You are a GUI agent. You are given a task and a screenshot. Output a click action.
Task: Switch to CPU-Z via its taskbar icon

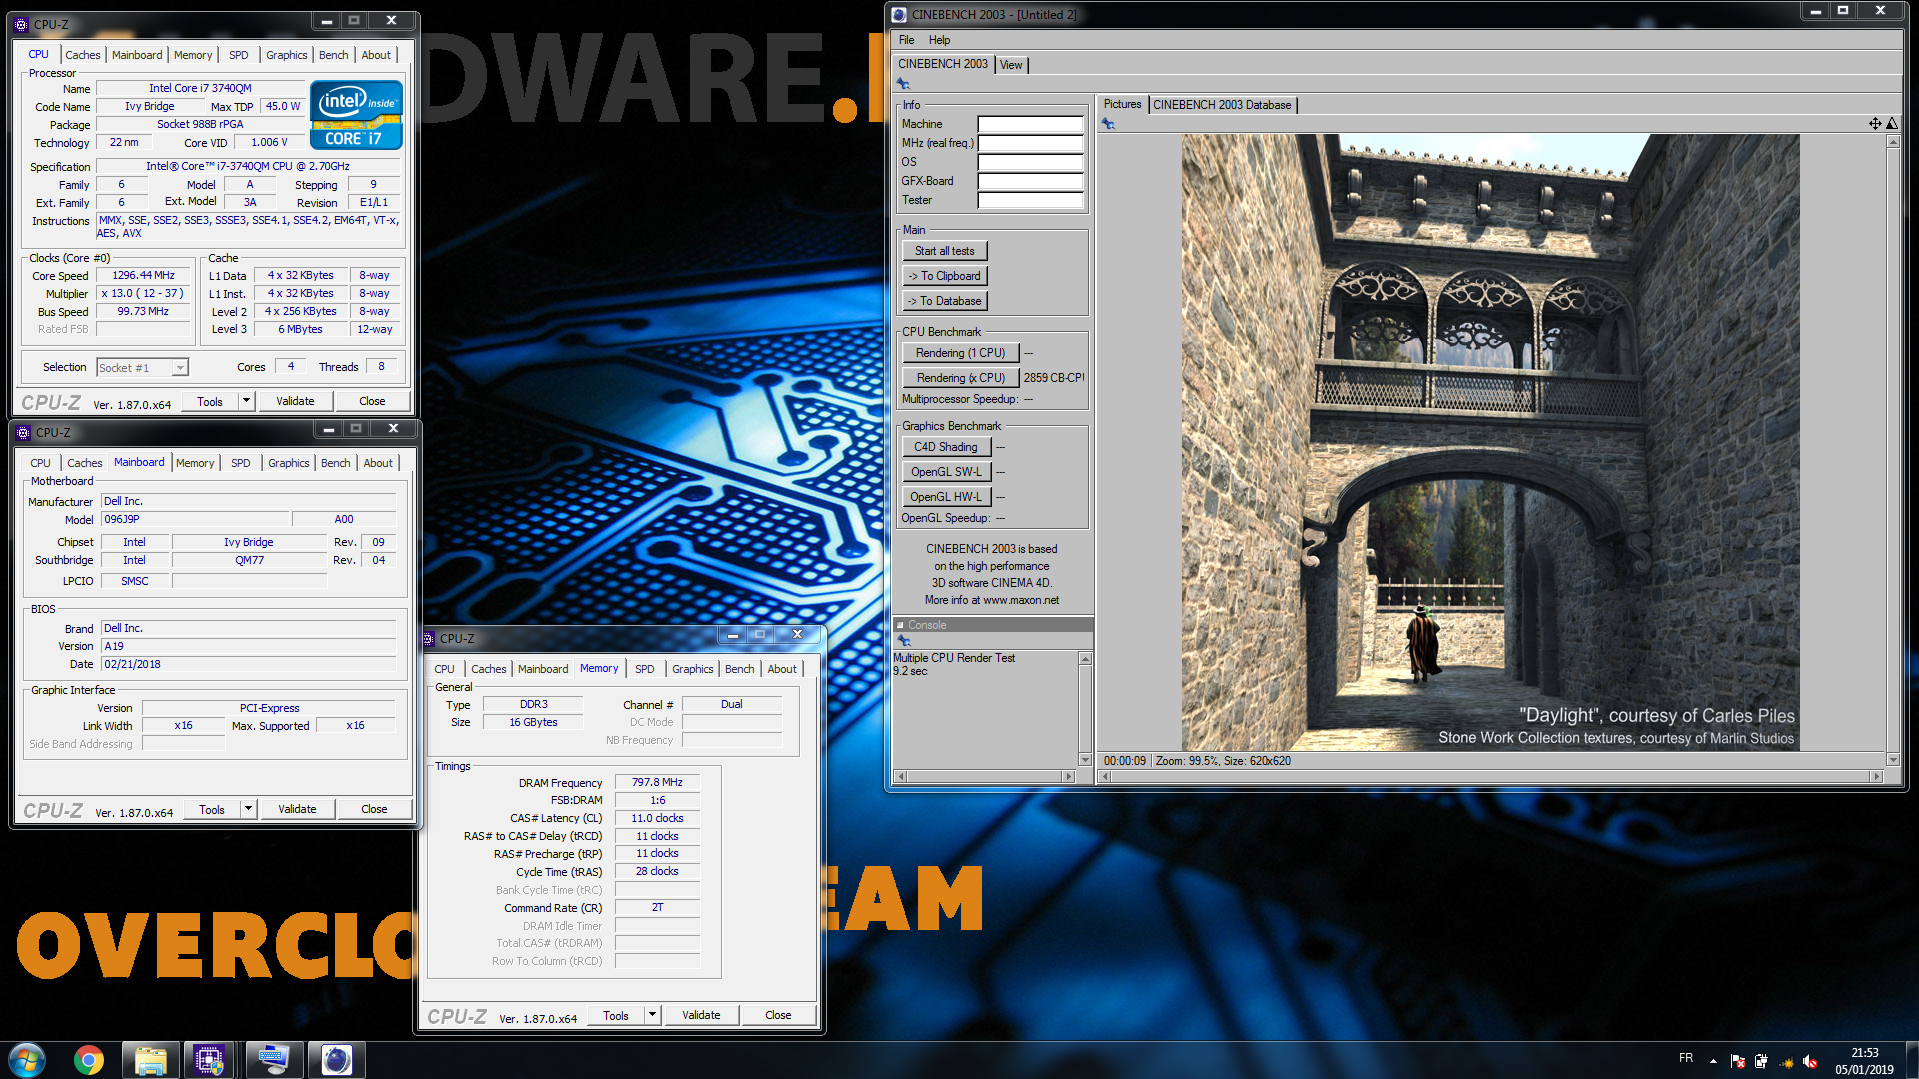tap(209, 1060)
